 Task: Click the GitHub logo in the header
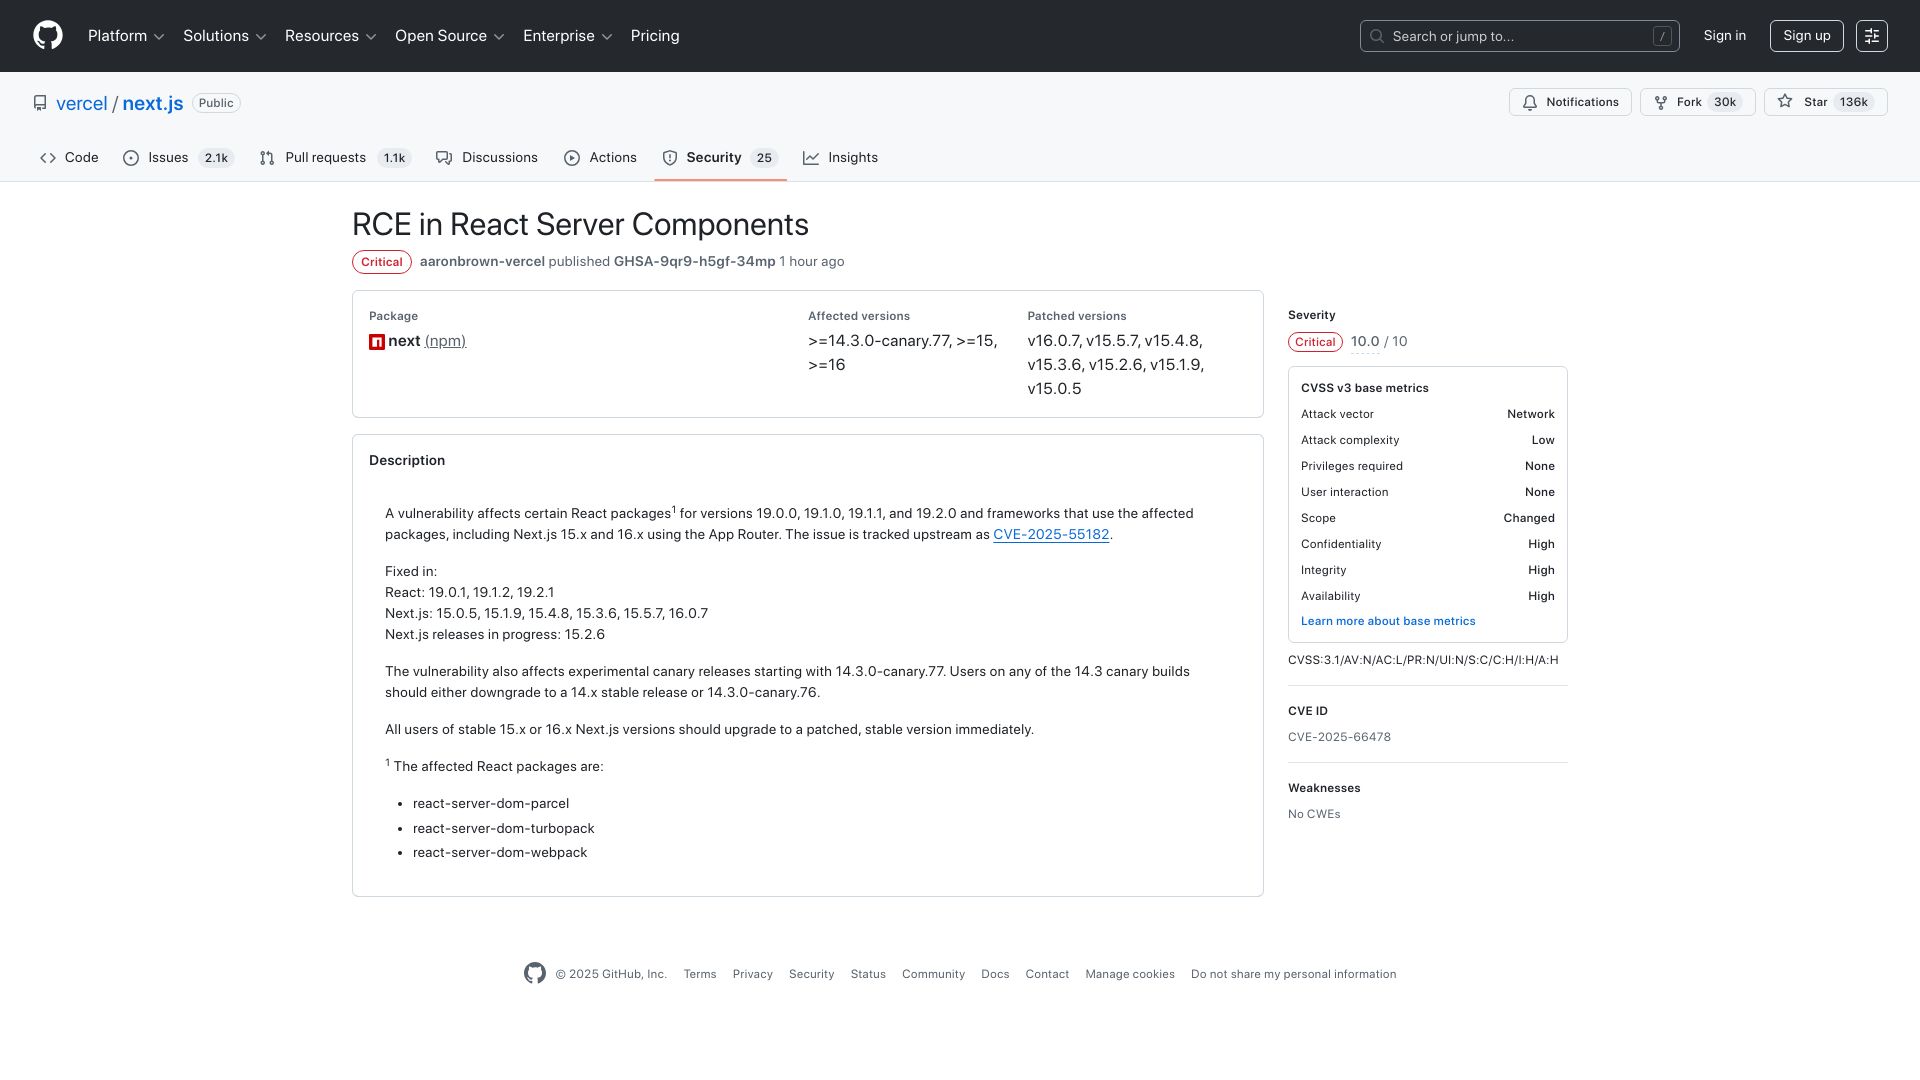coord(48,36)
